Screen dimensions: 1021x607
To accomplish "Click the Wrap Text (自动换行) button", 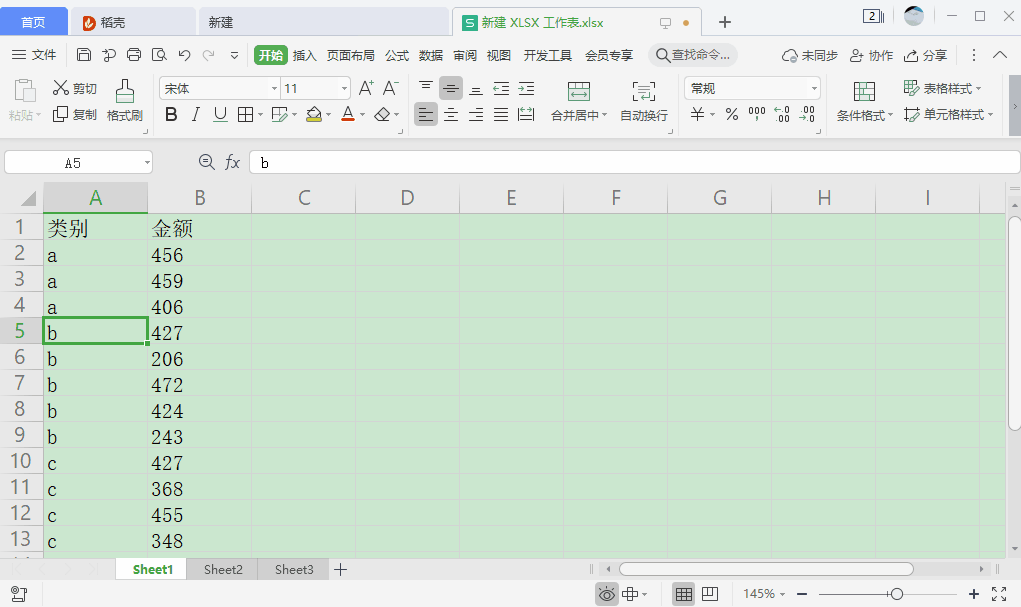I will [x=643, y=115].
